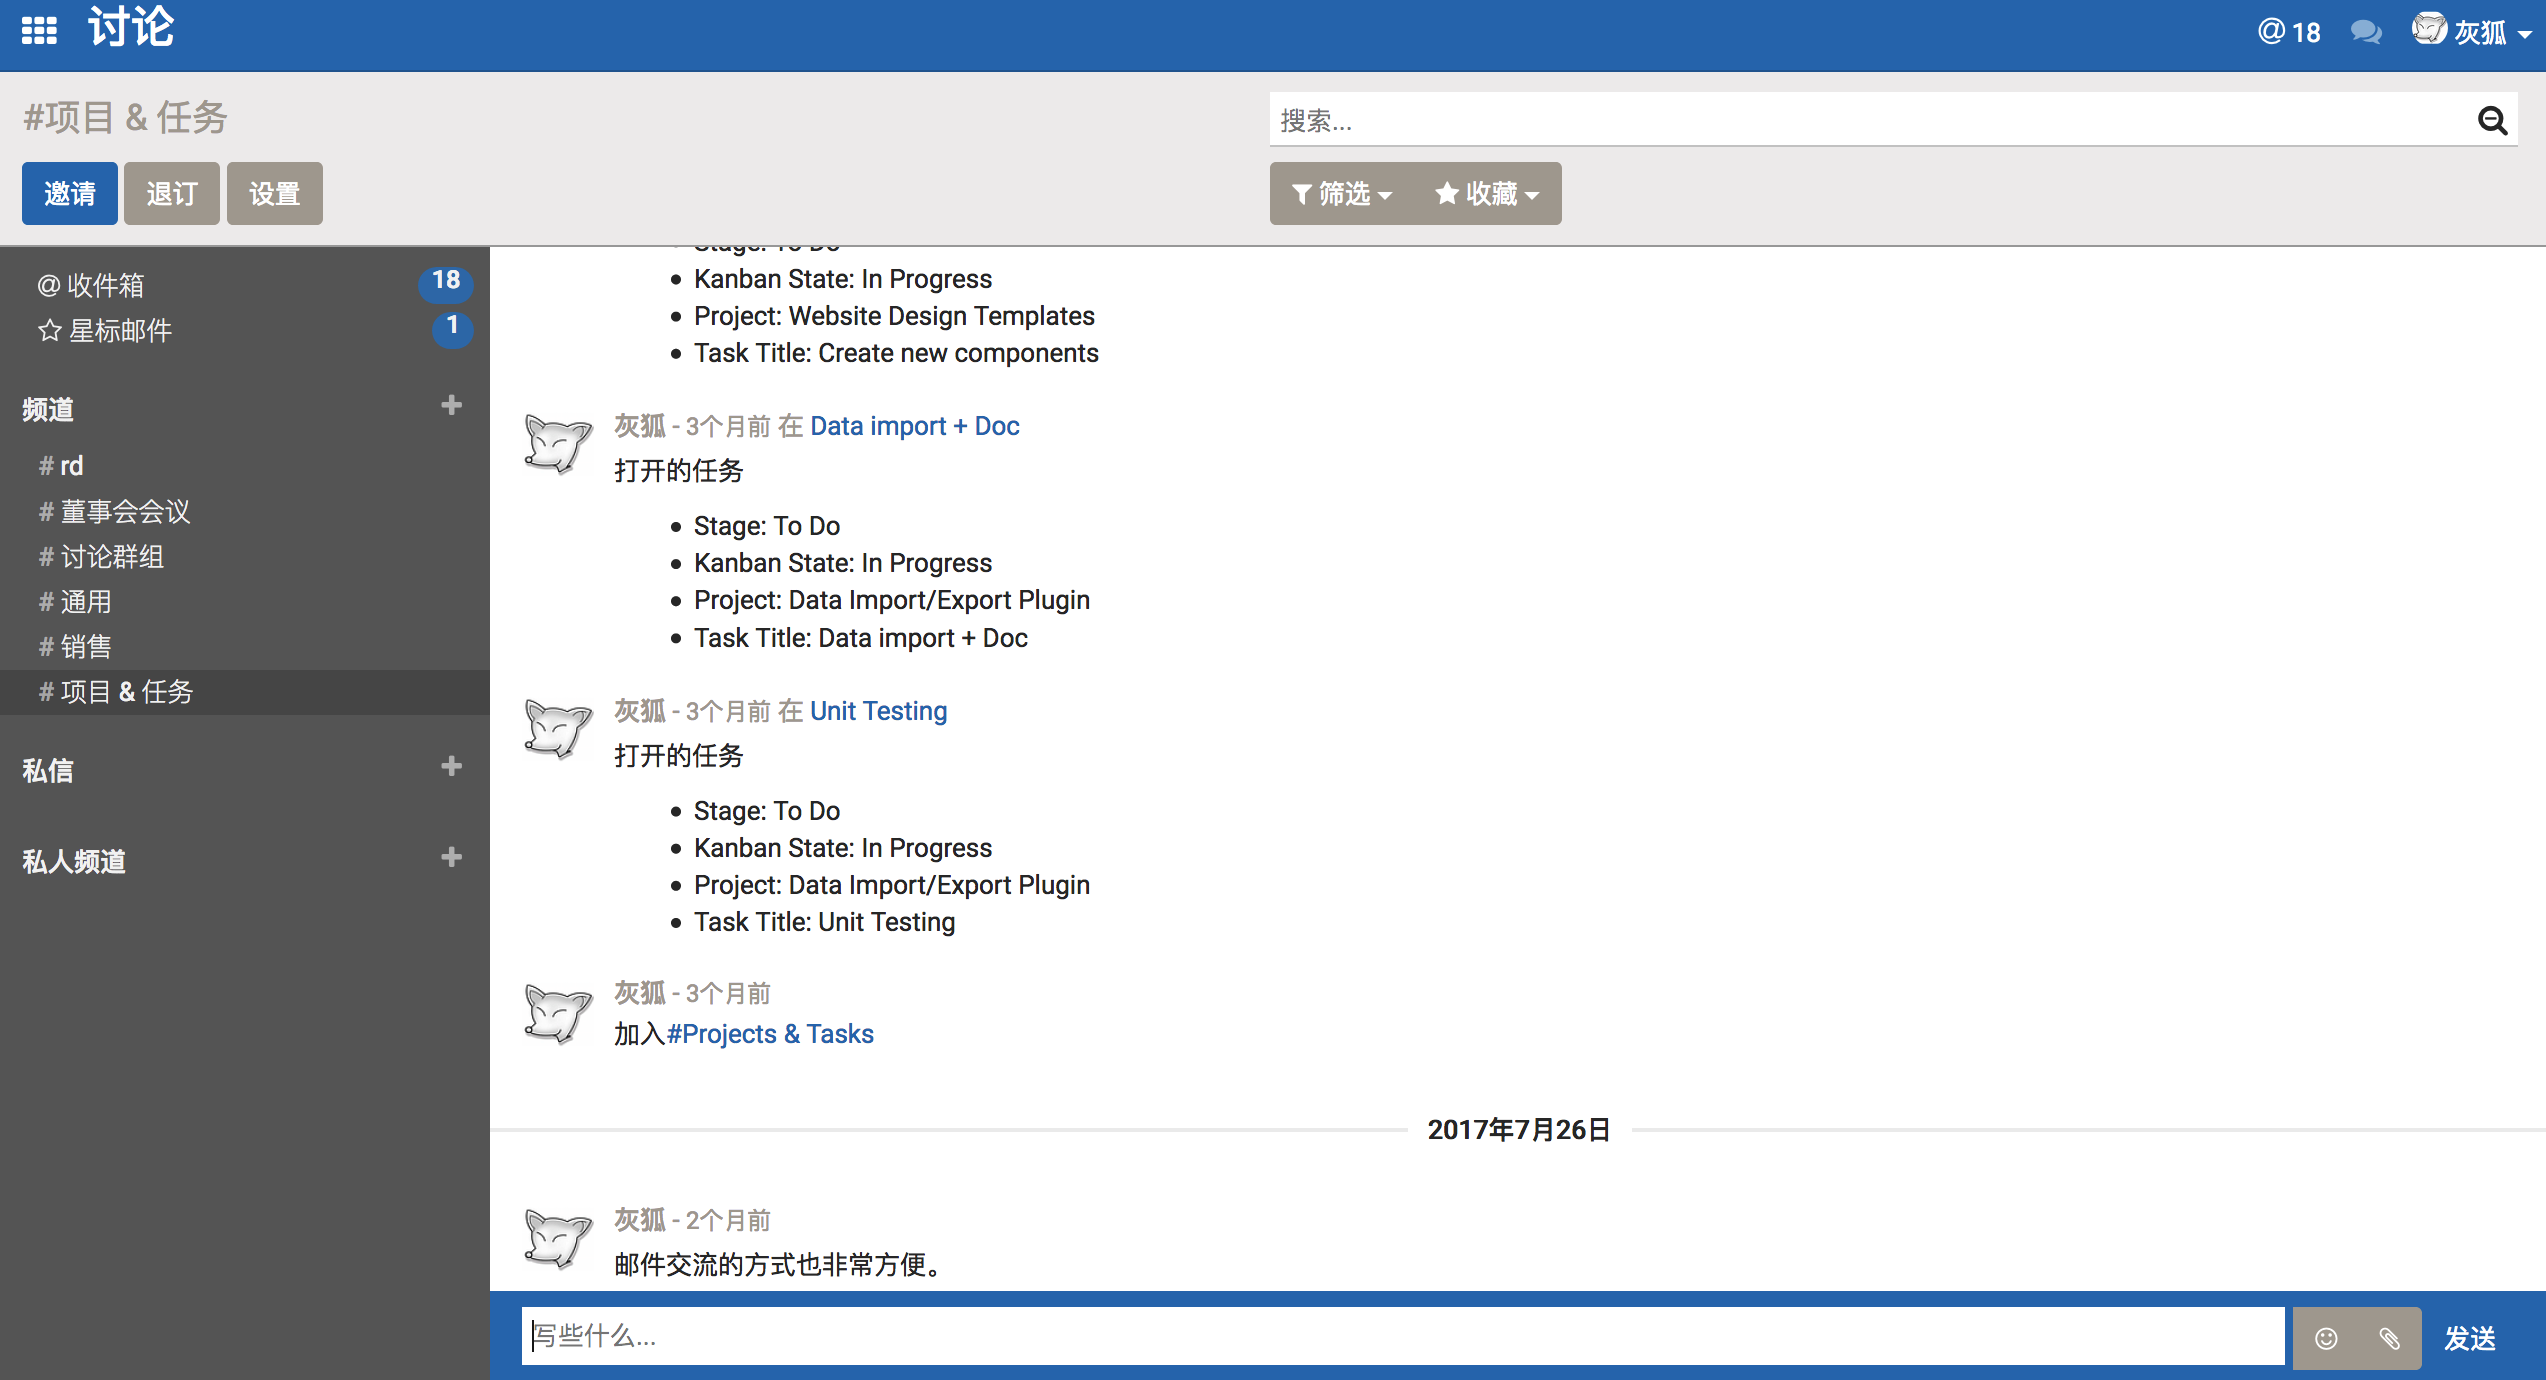Select the #销售 channel

coord(85,647)
